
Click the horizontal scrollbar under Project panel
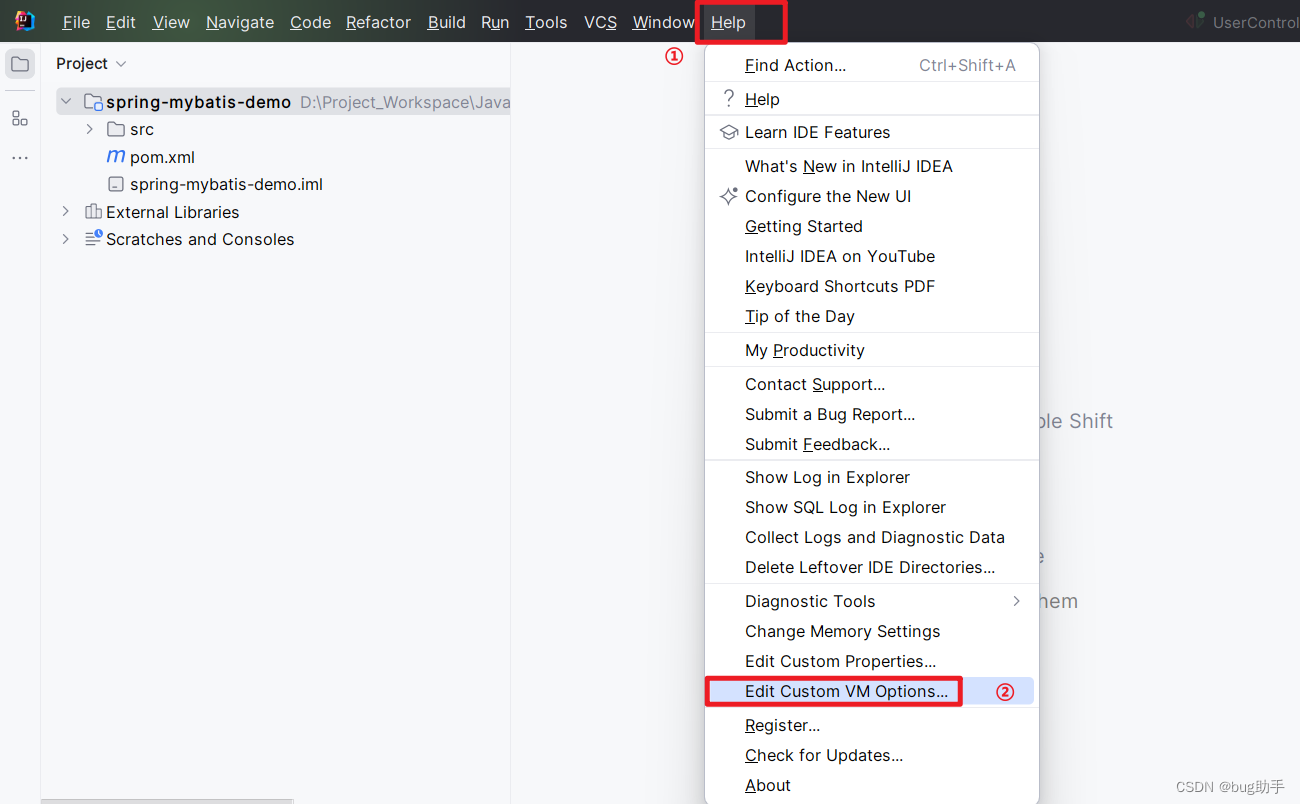(167, 801)
